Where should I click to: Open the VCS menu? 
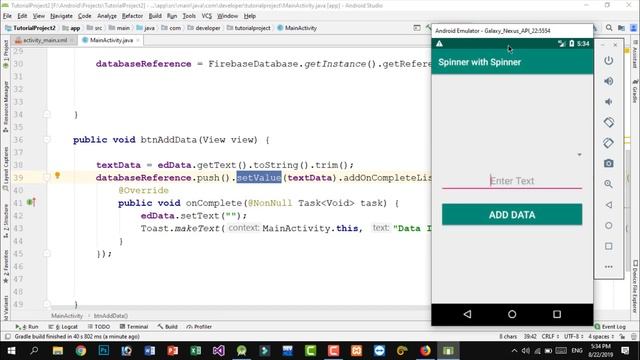(x=207, y=16)
